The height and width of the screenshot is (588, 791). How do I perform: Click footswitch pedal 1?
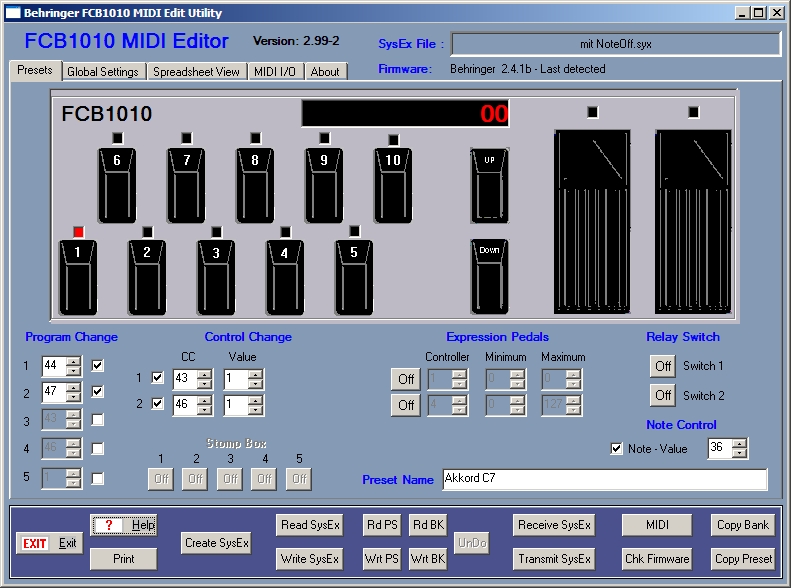[78, 277]
